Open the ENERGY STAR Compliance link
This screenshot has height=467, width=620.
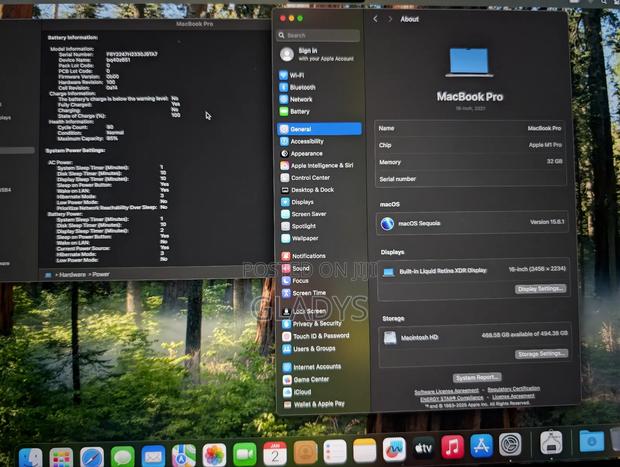(x=452, y=398)
